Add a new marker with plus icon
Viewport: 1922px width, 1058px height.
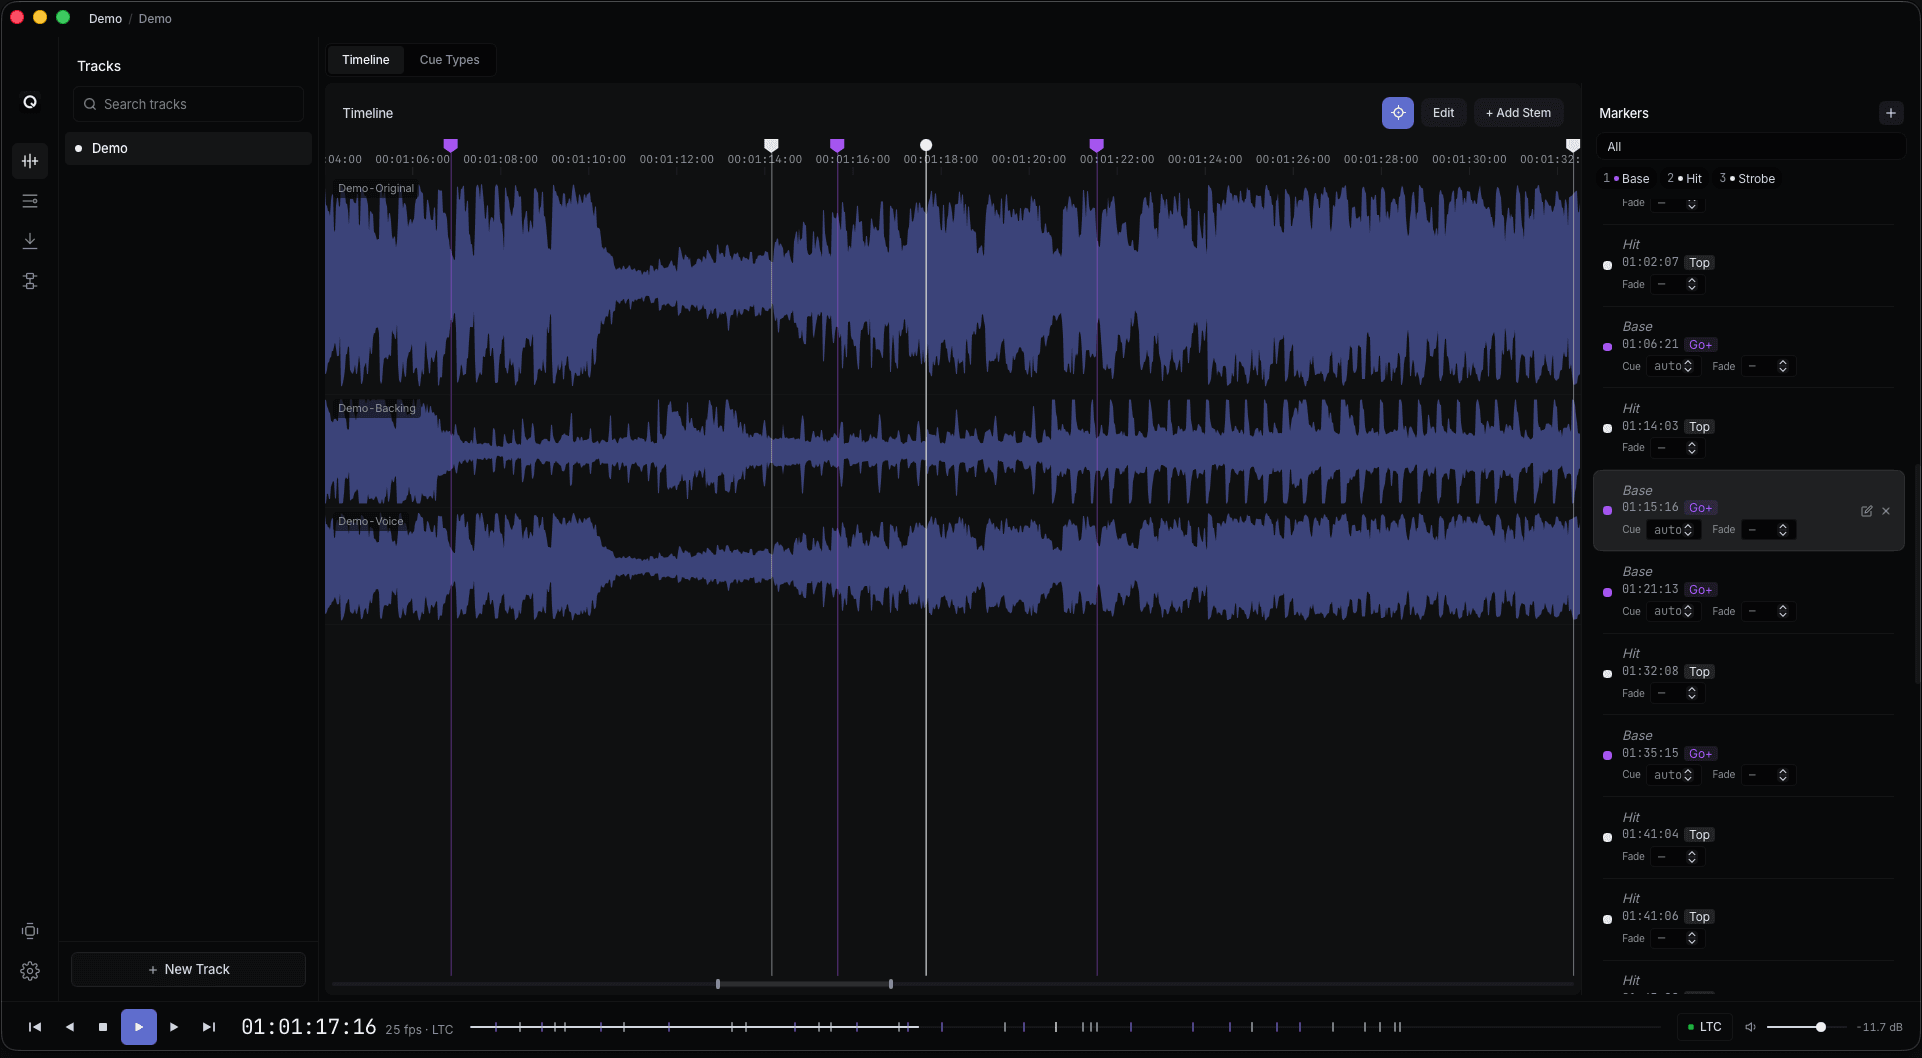[x=1890, y=113]
